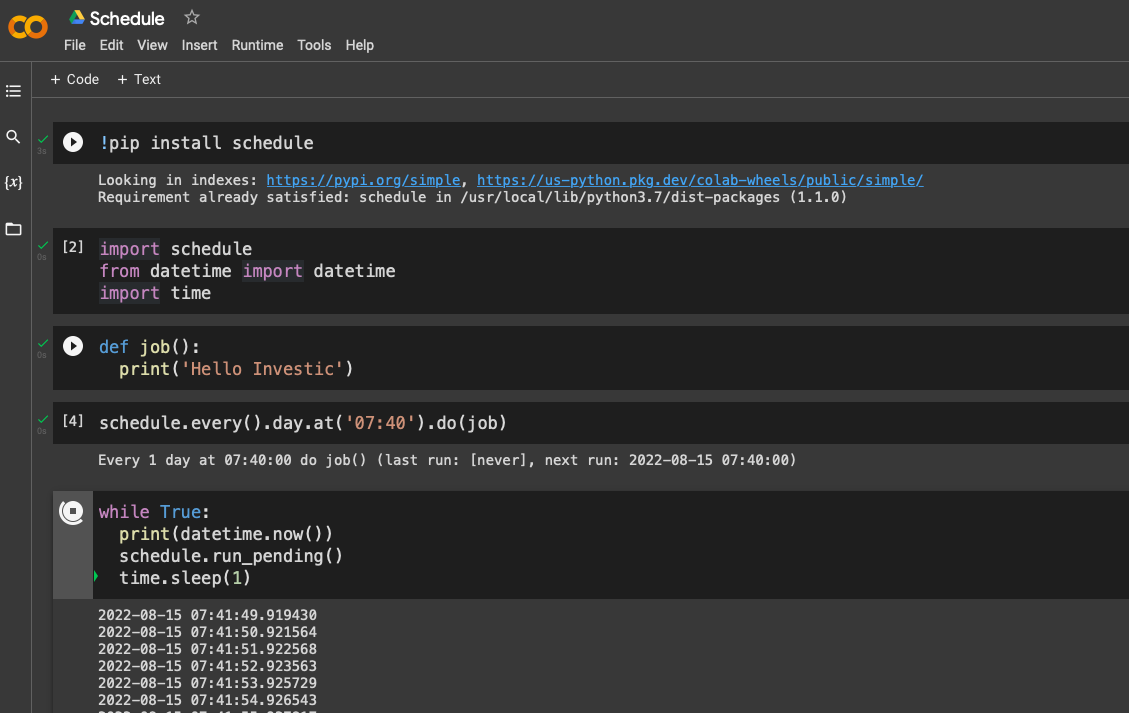The width and height of the screenshot is (1129, 713).
Task: Add a new code cell
Action: click(75, 79)
